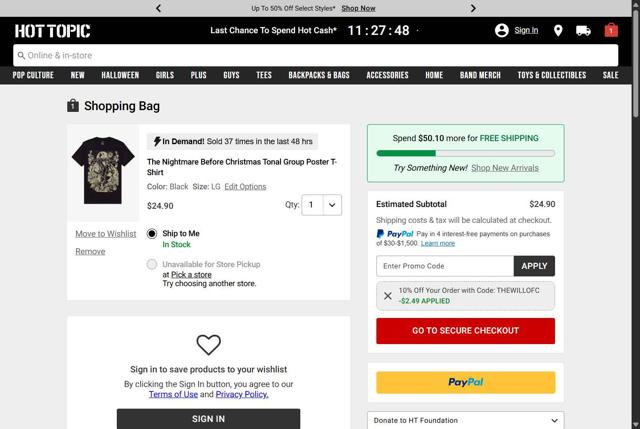Open the store locator pin icon
The width and height of the screenshot is (640, 429).
pyautogui.click(x=558, y=30)
